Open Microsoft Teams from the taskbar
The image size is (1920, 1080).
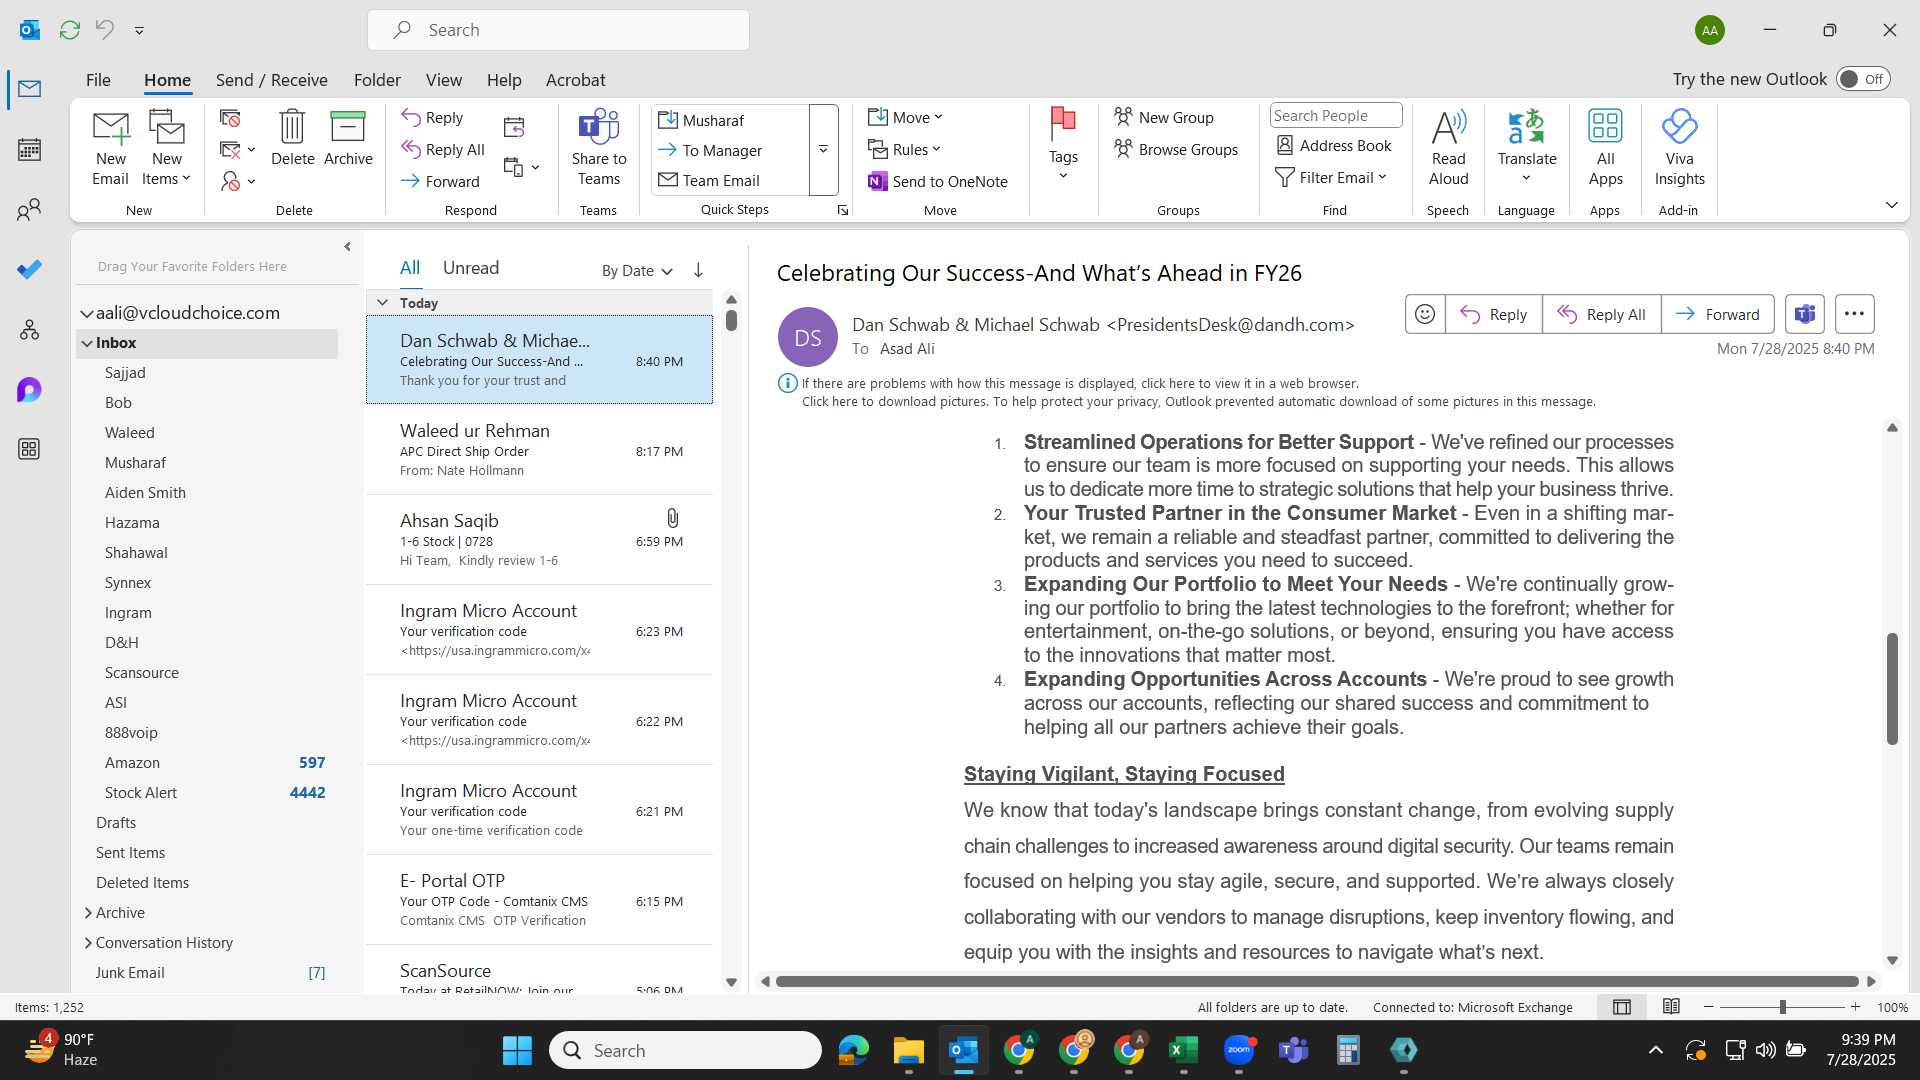tap(1293, 1050)
